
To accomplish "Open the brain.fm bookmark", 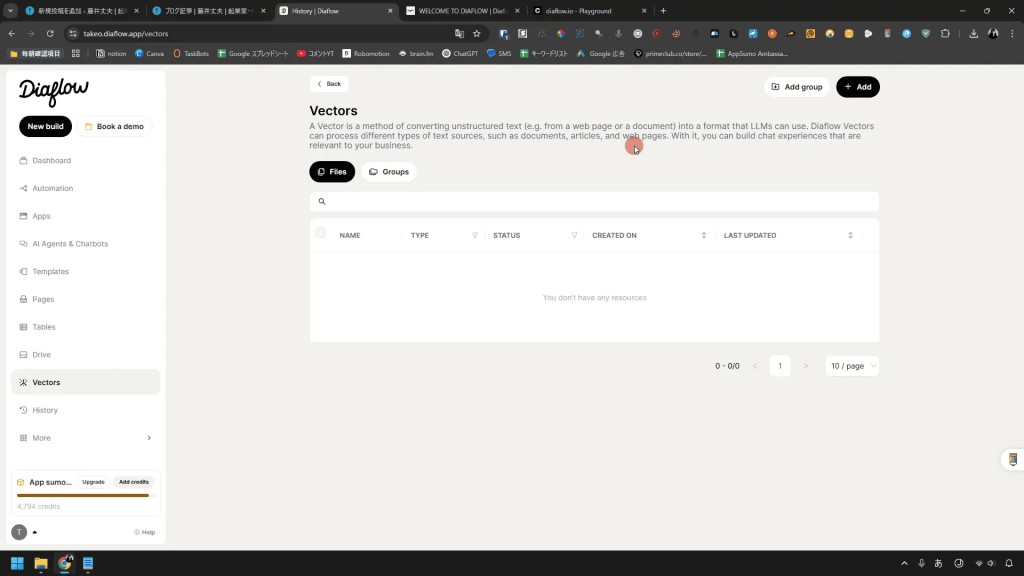I will click(x=416, y=54).
